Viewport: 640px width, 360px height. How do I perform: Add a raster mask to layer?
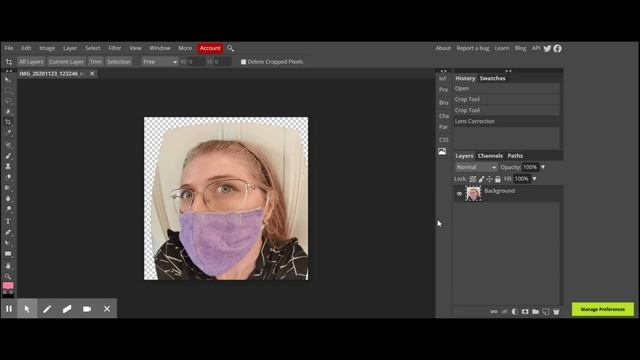coord(525,312)
